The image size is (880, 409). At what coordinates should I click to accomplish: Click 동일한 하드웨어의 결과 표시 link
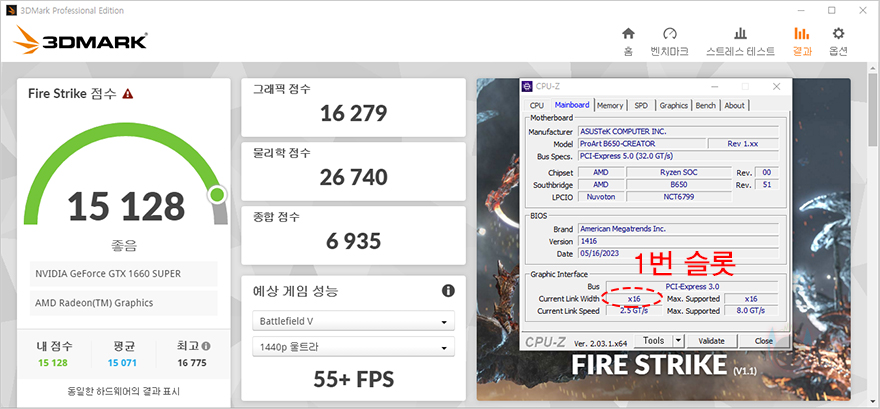pos(123,391)
